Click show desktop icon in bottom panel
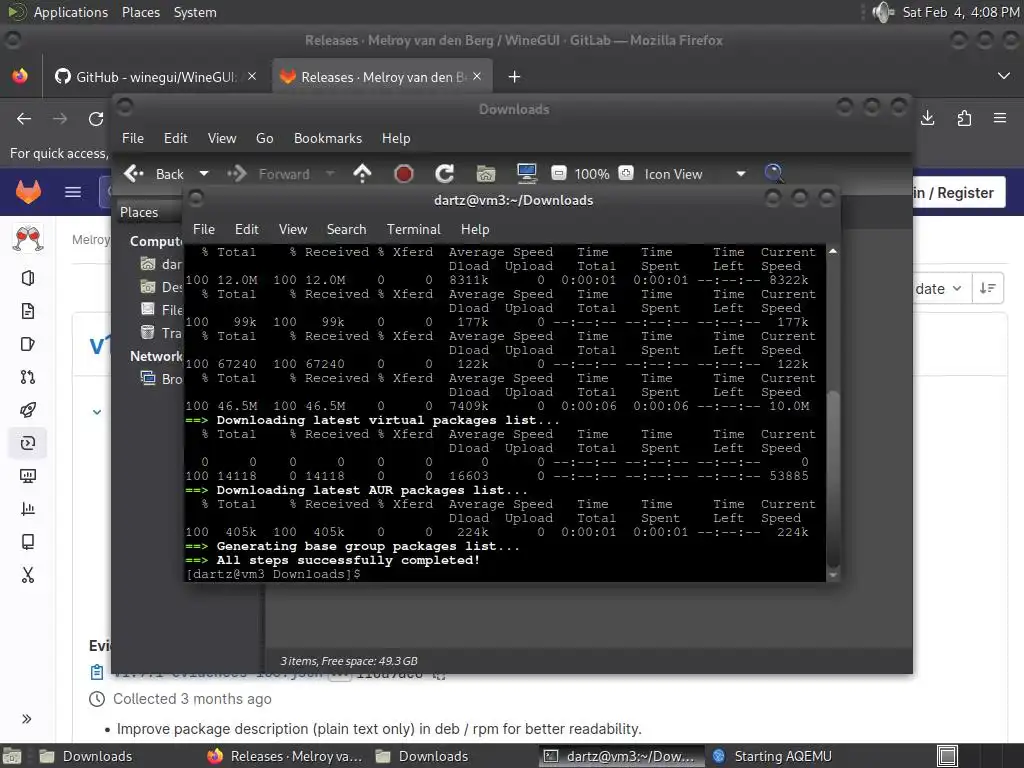1024x768 pixels. 12,756
